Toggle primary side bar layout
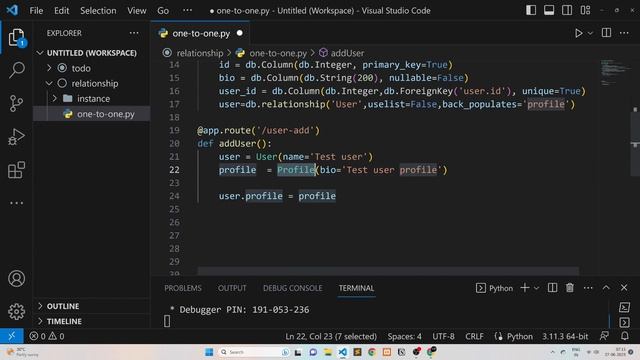The image size is (640, 360). [x=531, y=10]
